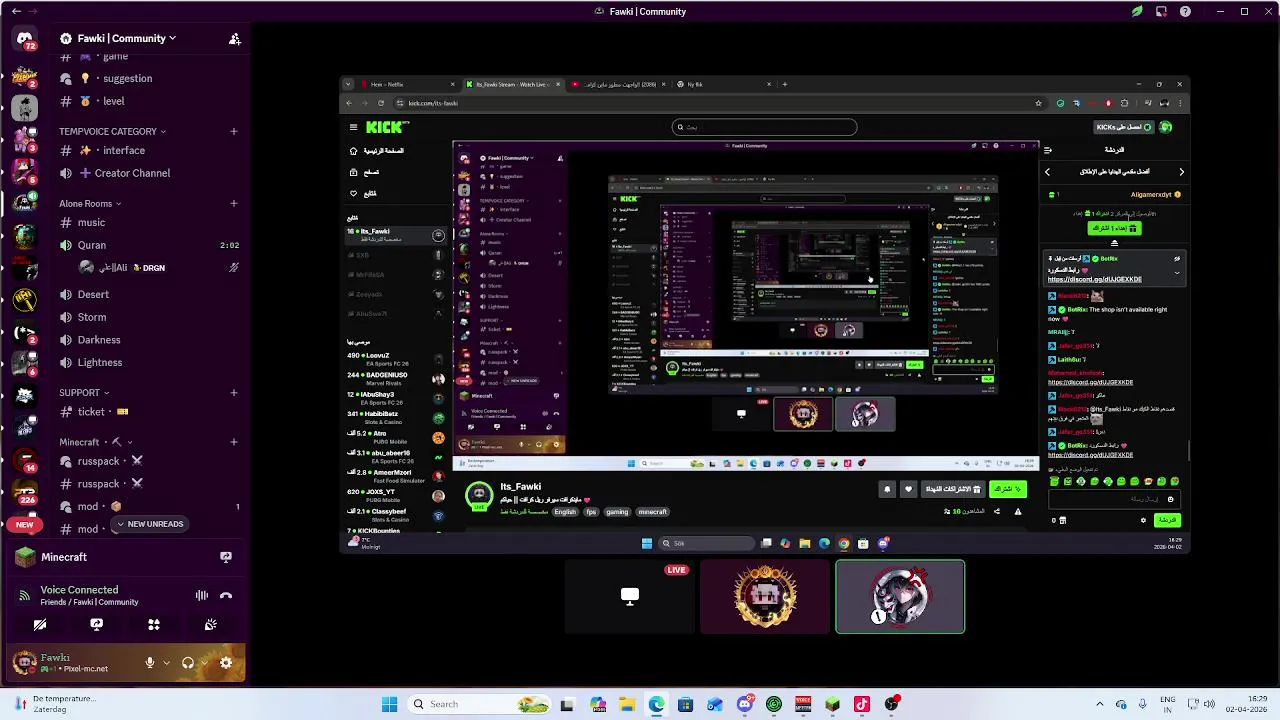Jump to NEW UNREADS in channel list
1280x720 pixels.
[148, 524]
